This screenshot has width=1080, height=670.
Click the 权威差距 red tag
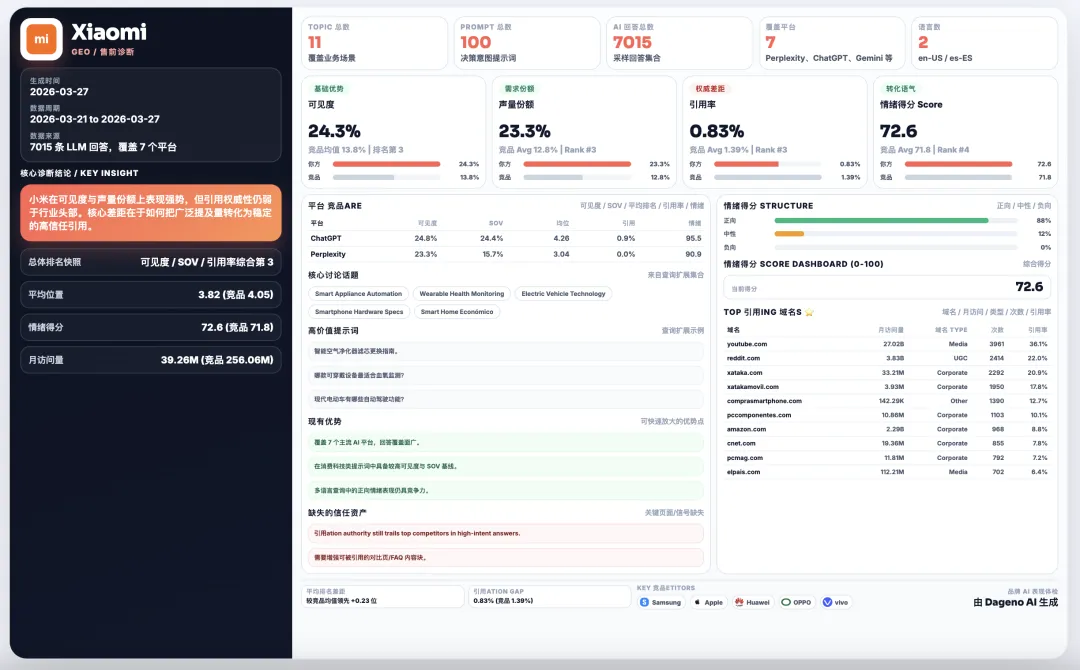709,89
